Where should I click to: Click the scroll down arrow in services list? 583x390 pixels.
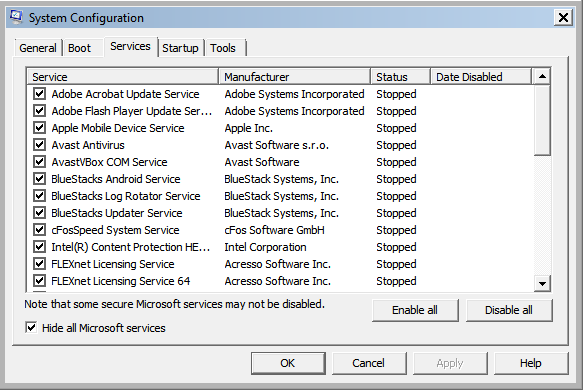coord(542,284)
